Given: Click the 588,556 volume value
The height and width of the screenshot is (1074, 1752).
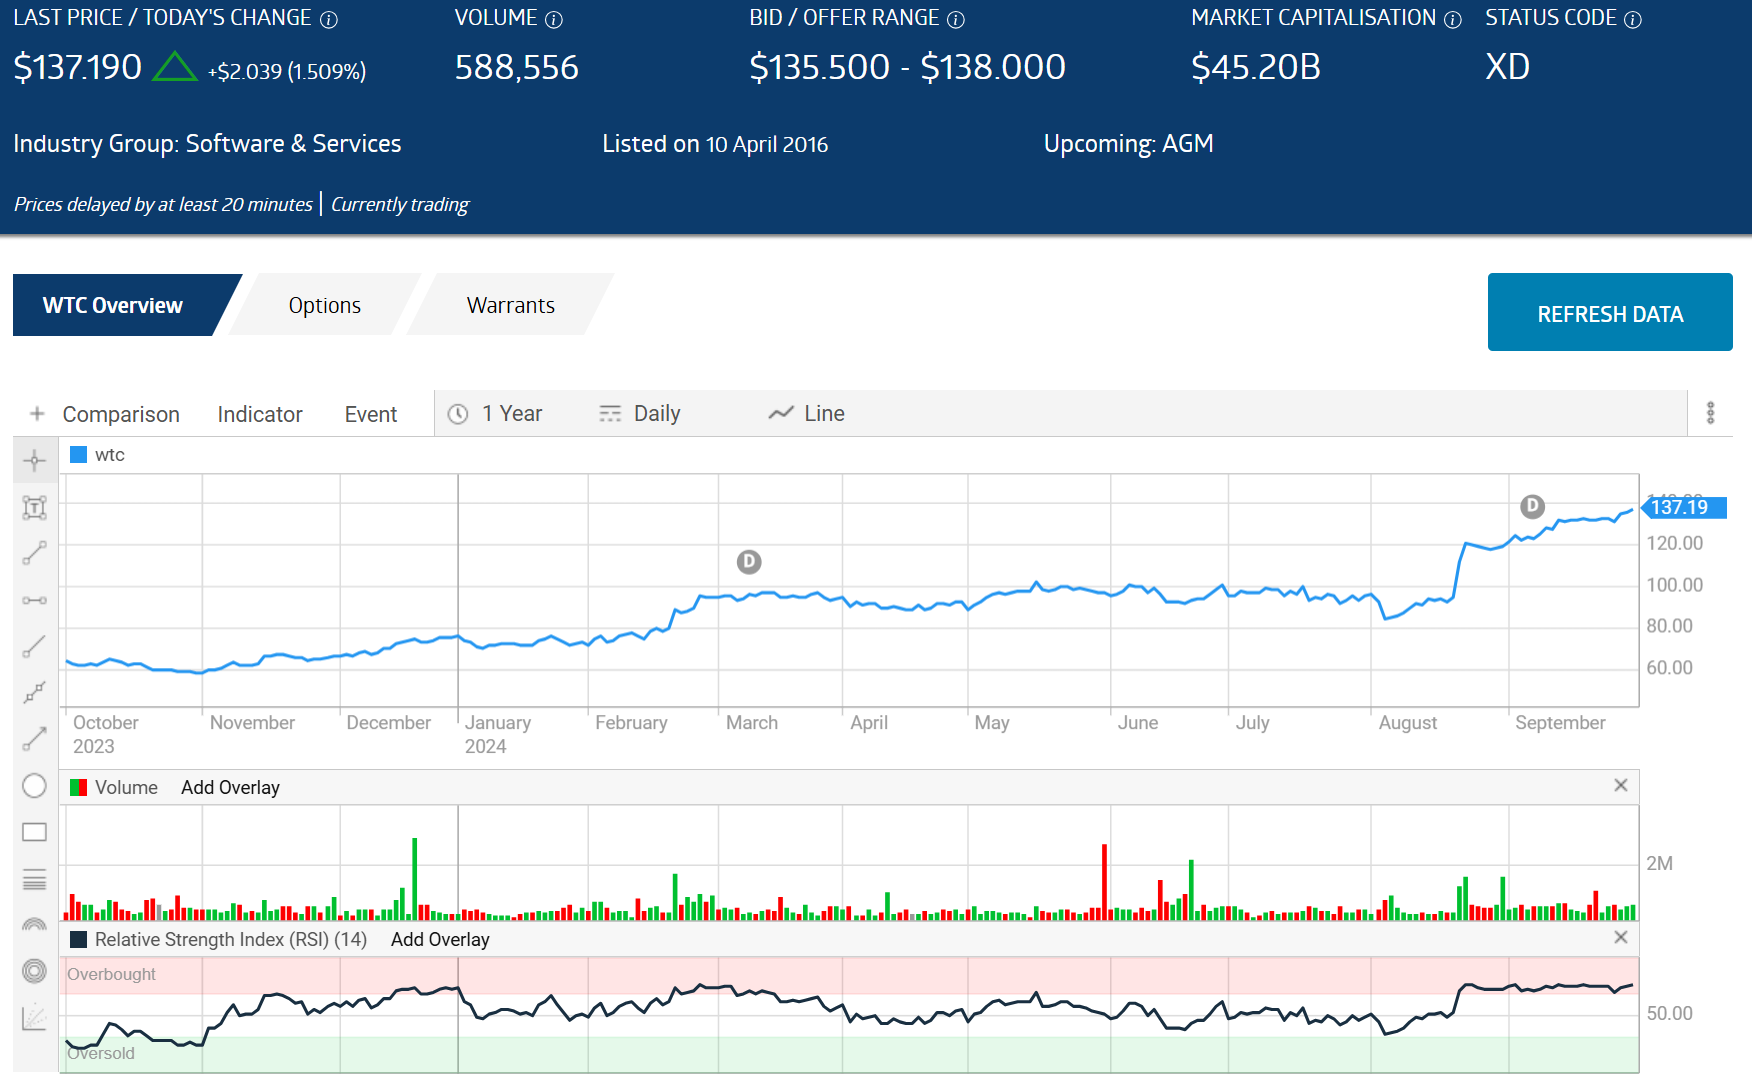Looking at the screenshot, I should 517,67.
